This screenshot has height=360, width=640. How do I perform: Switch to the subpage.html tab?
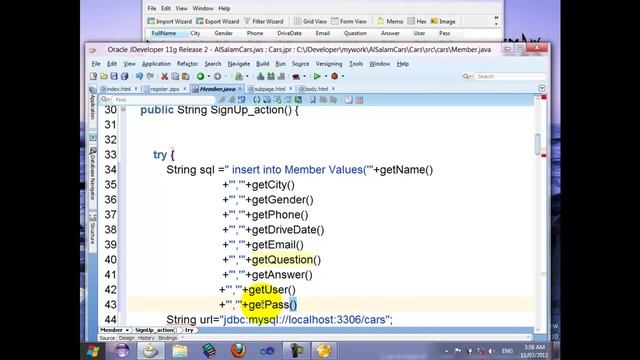pos(270,89)
